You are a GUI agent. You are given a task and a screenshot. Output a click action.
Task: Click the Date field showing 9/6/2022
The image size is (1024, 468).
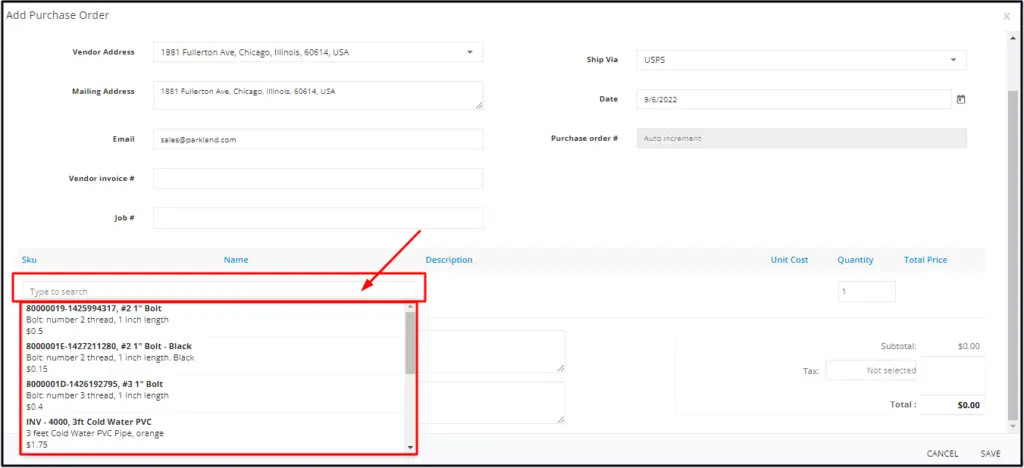tap(793, 100)
